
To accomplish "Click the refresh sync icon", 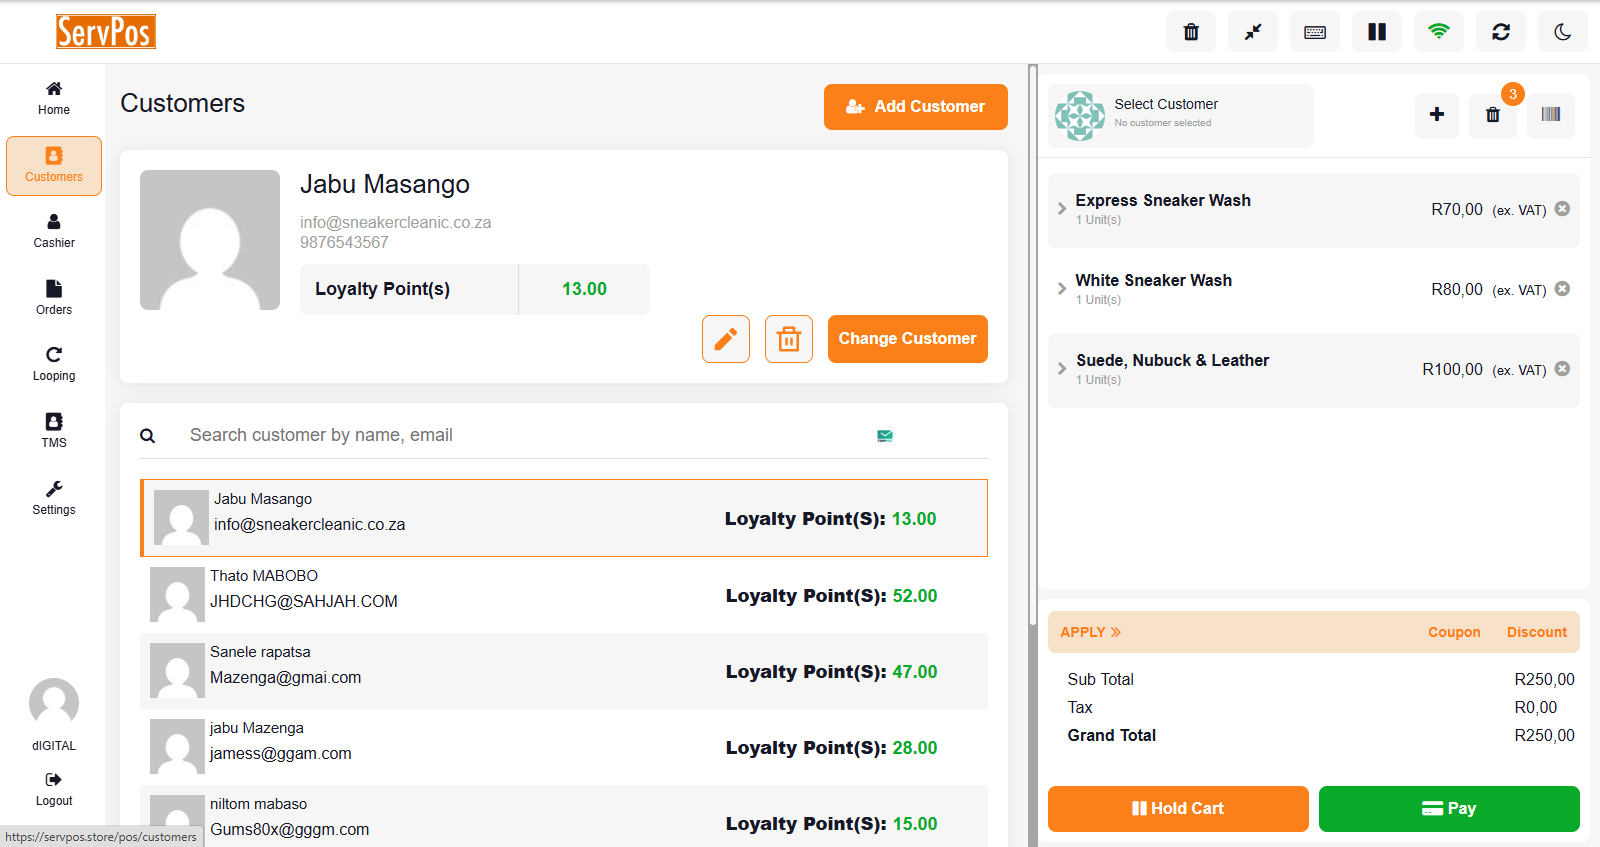I will (x=1501, y=32).
